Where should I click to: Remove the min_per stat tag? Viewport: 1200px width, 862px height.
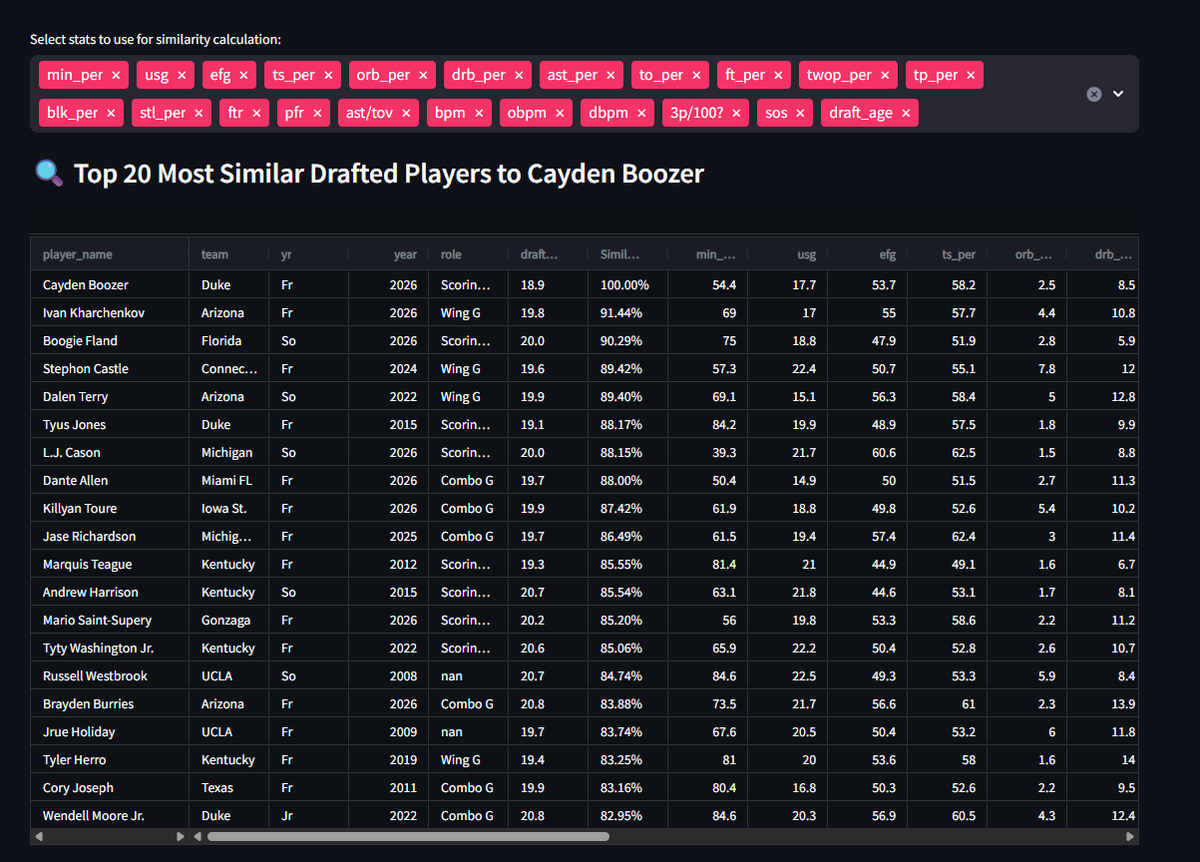116,75
